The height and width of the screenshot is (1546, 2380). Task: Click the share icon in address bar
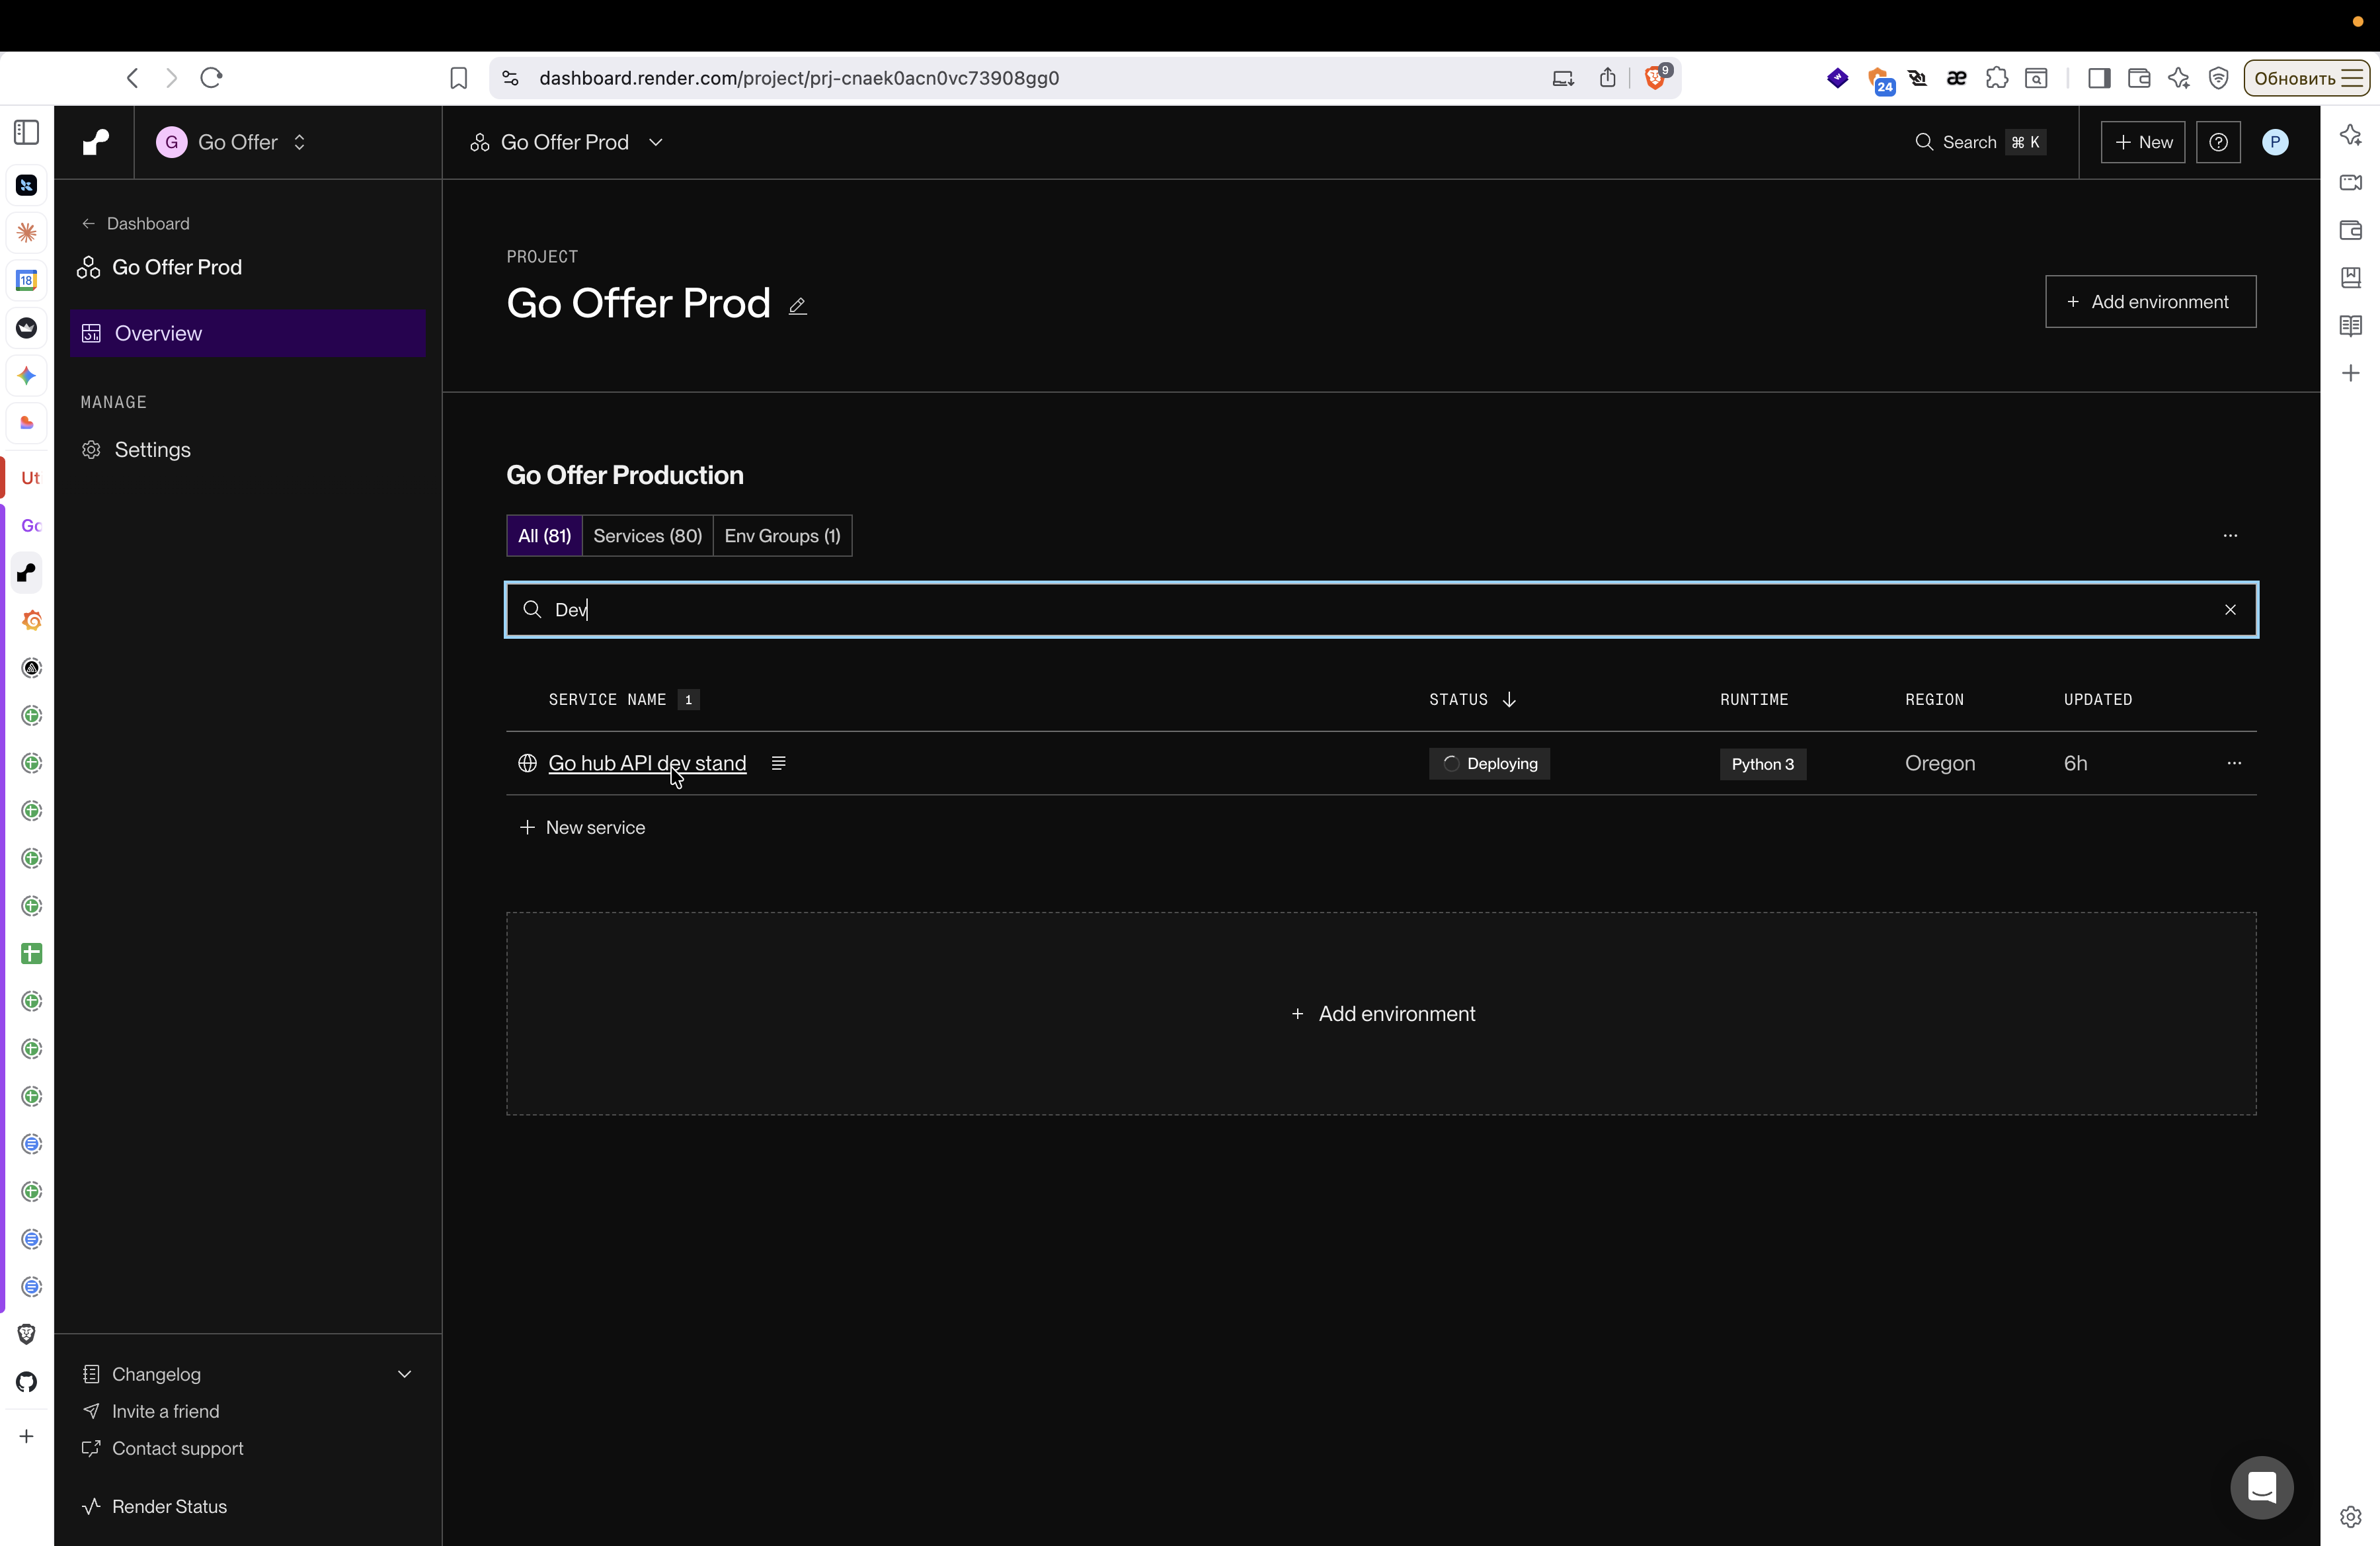tap(1607, 78)
